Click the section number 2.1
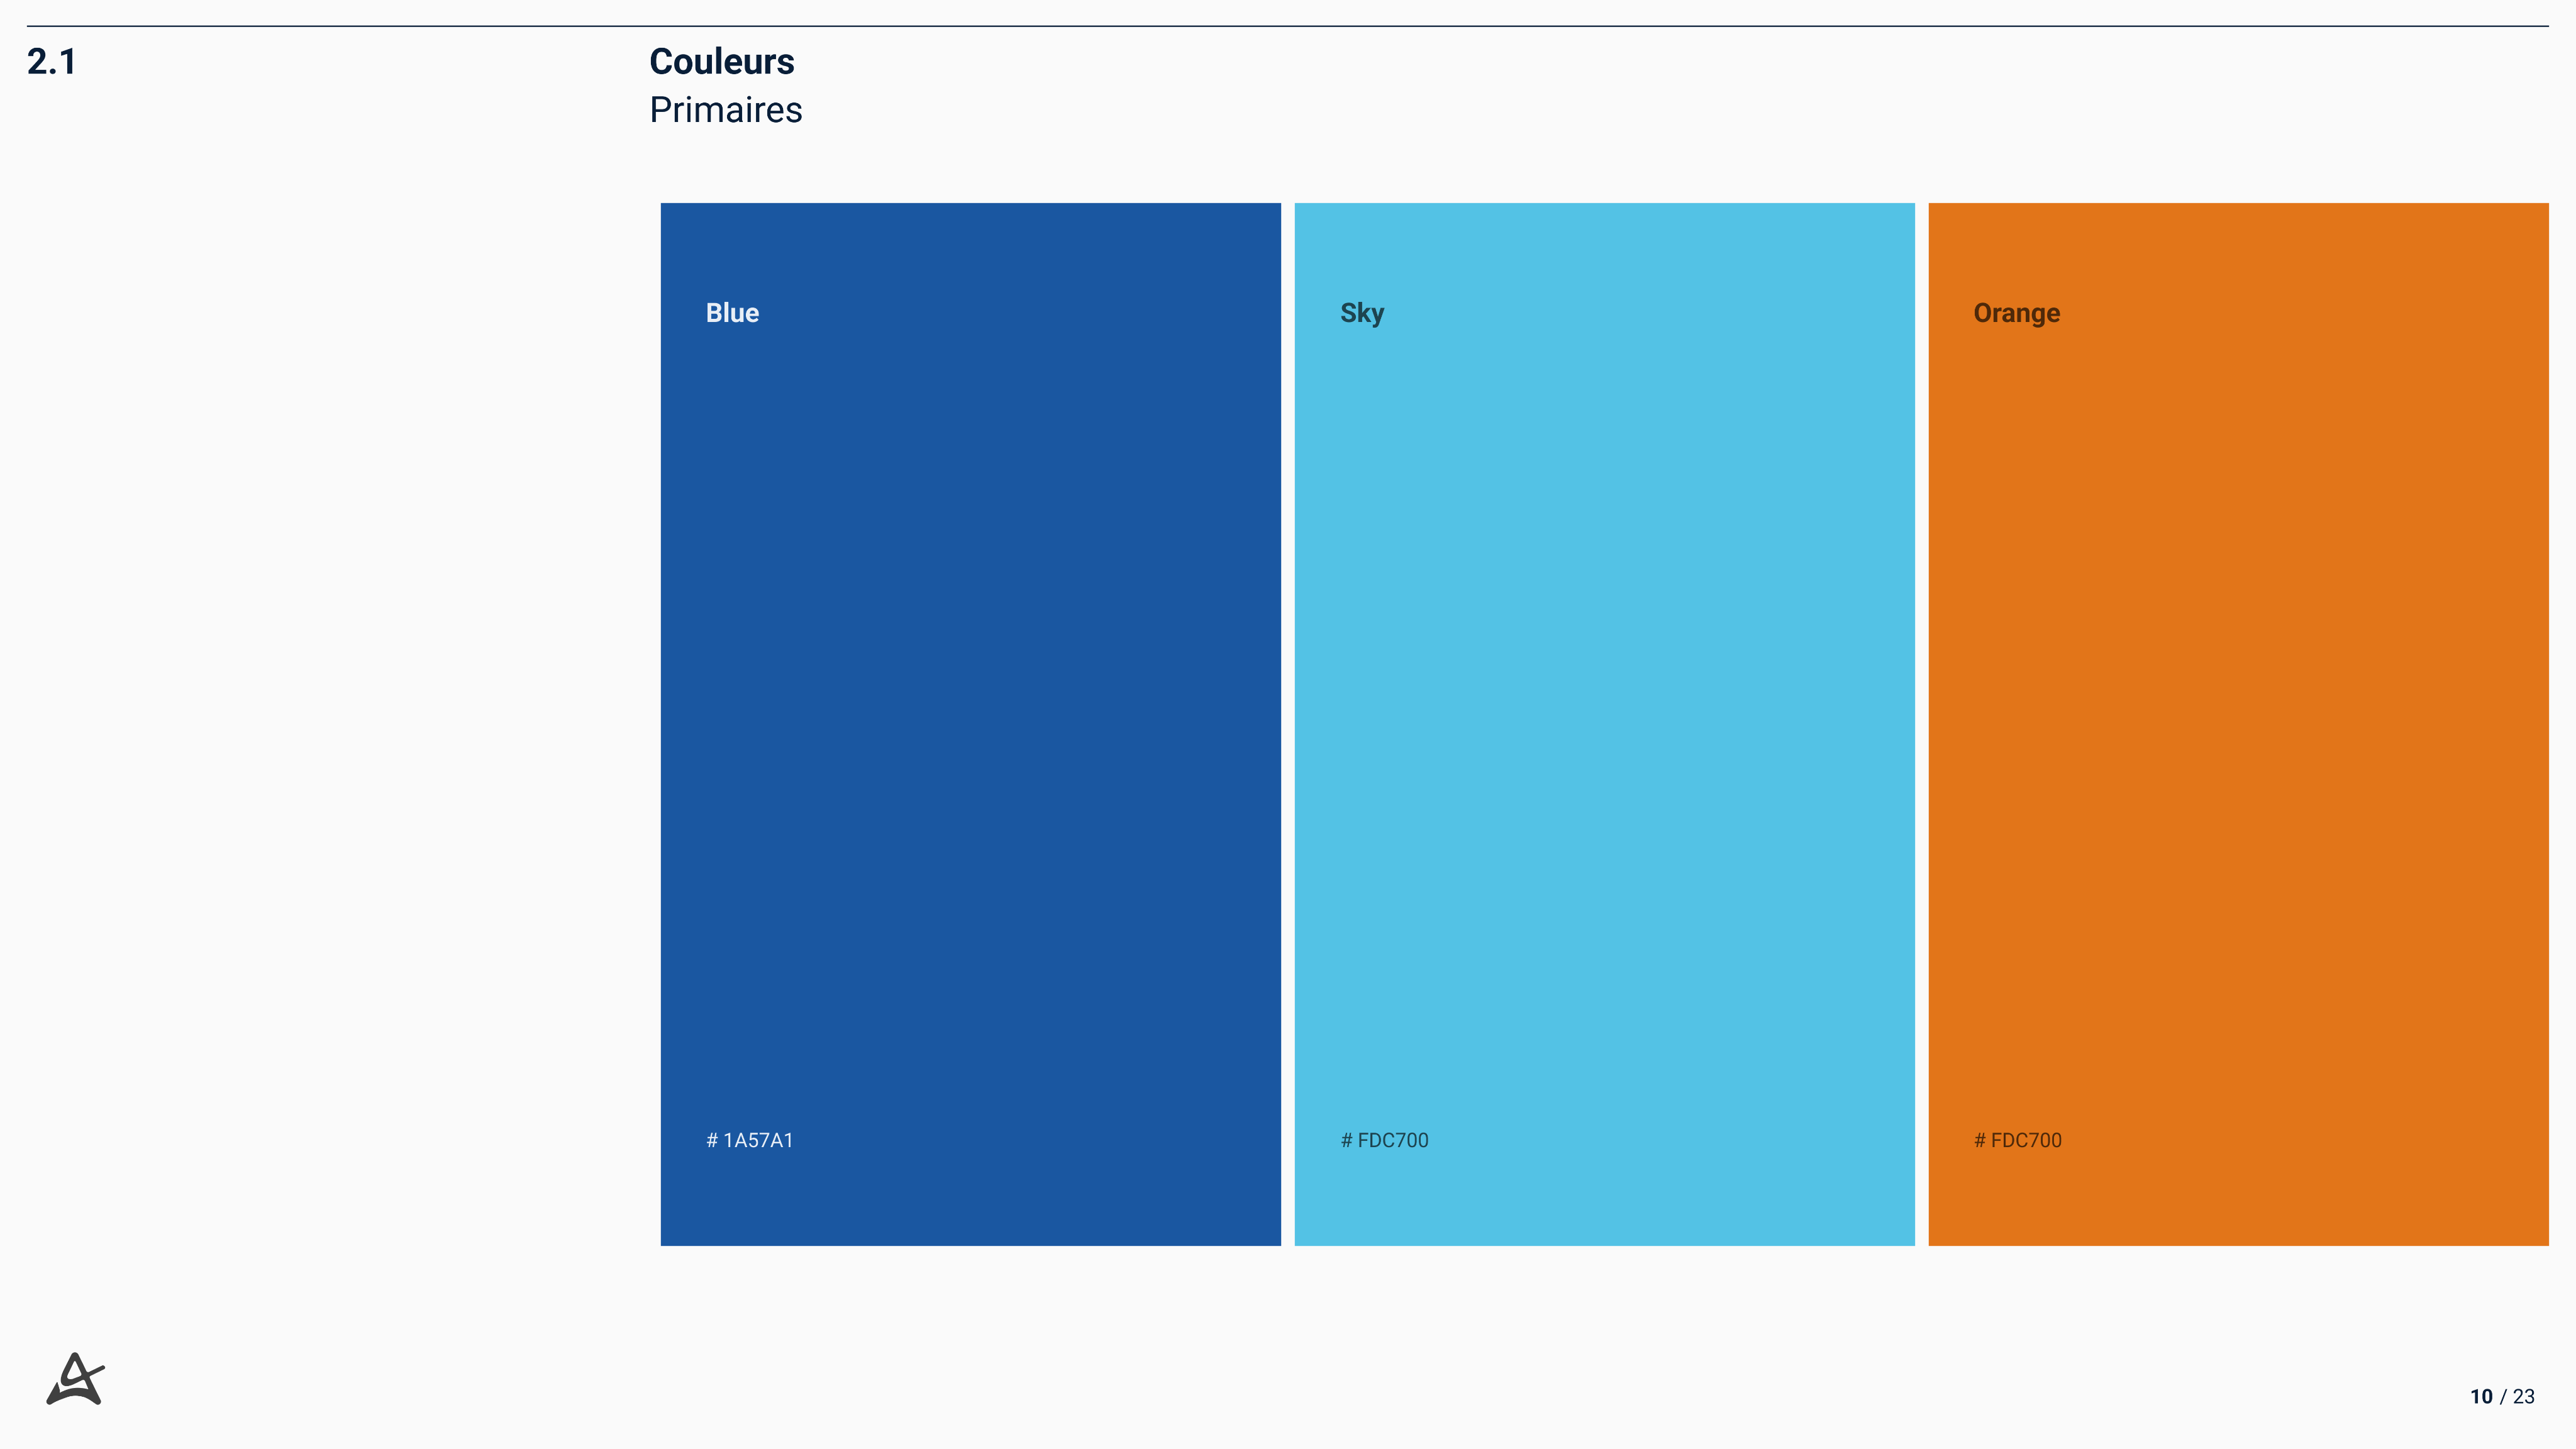This screenshot has height=1449, width=2576. tap(52, 62)
